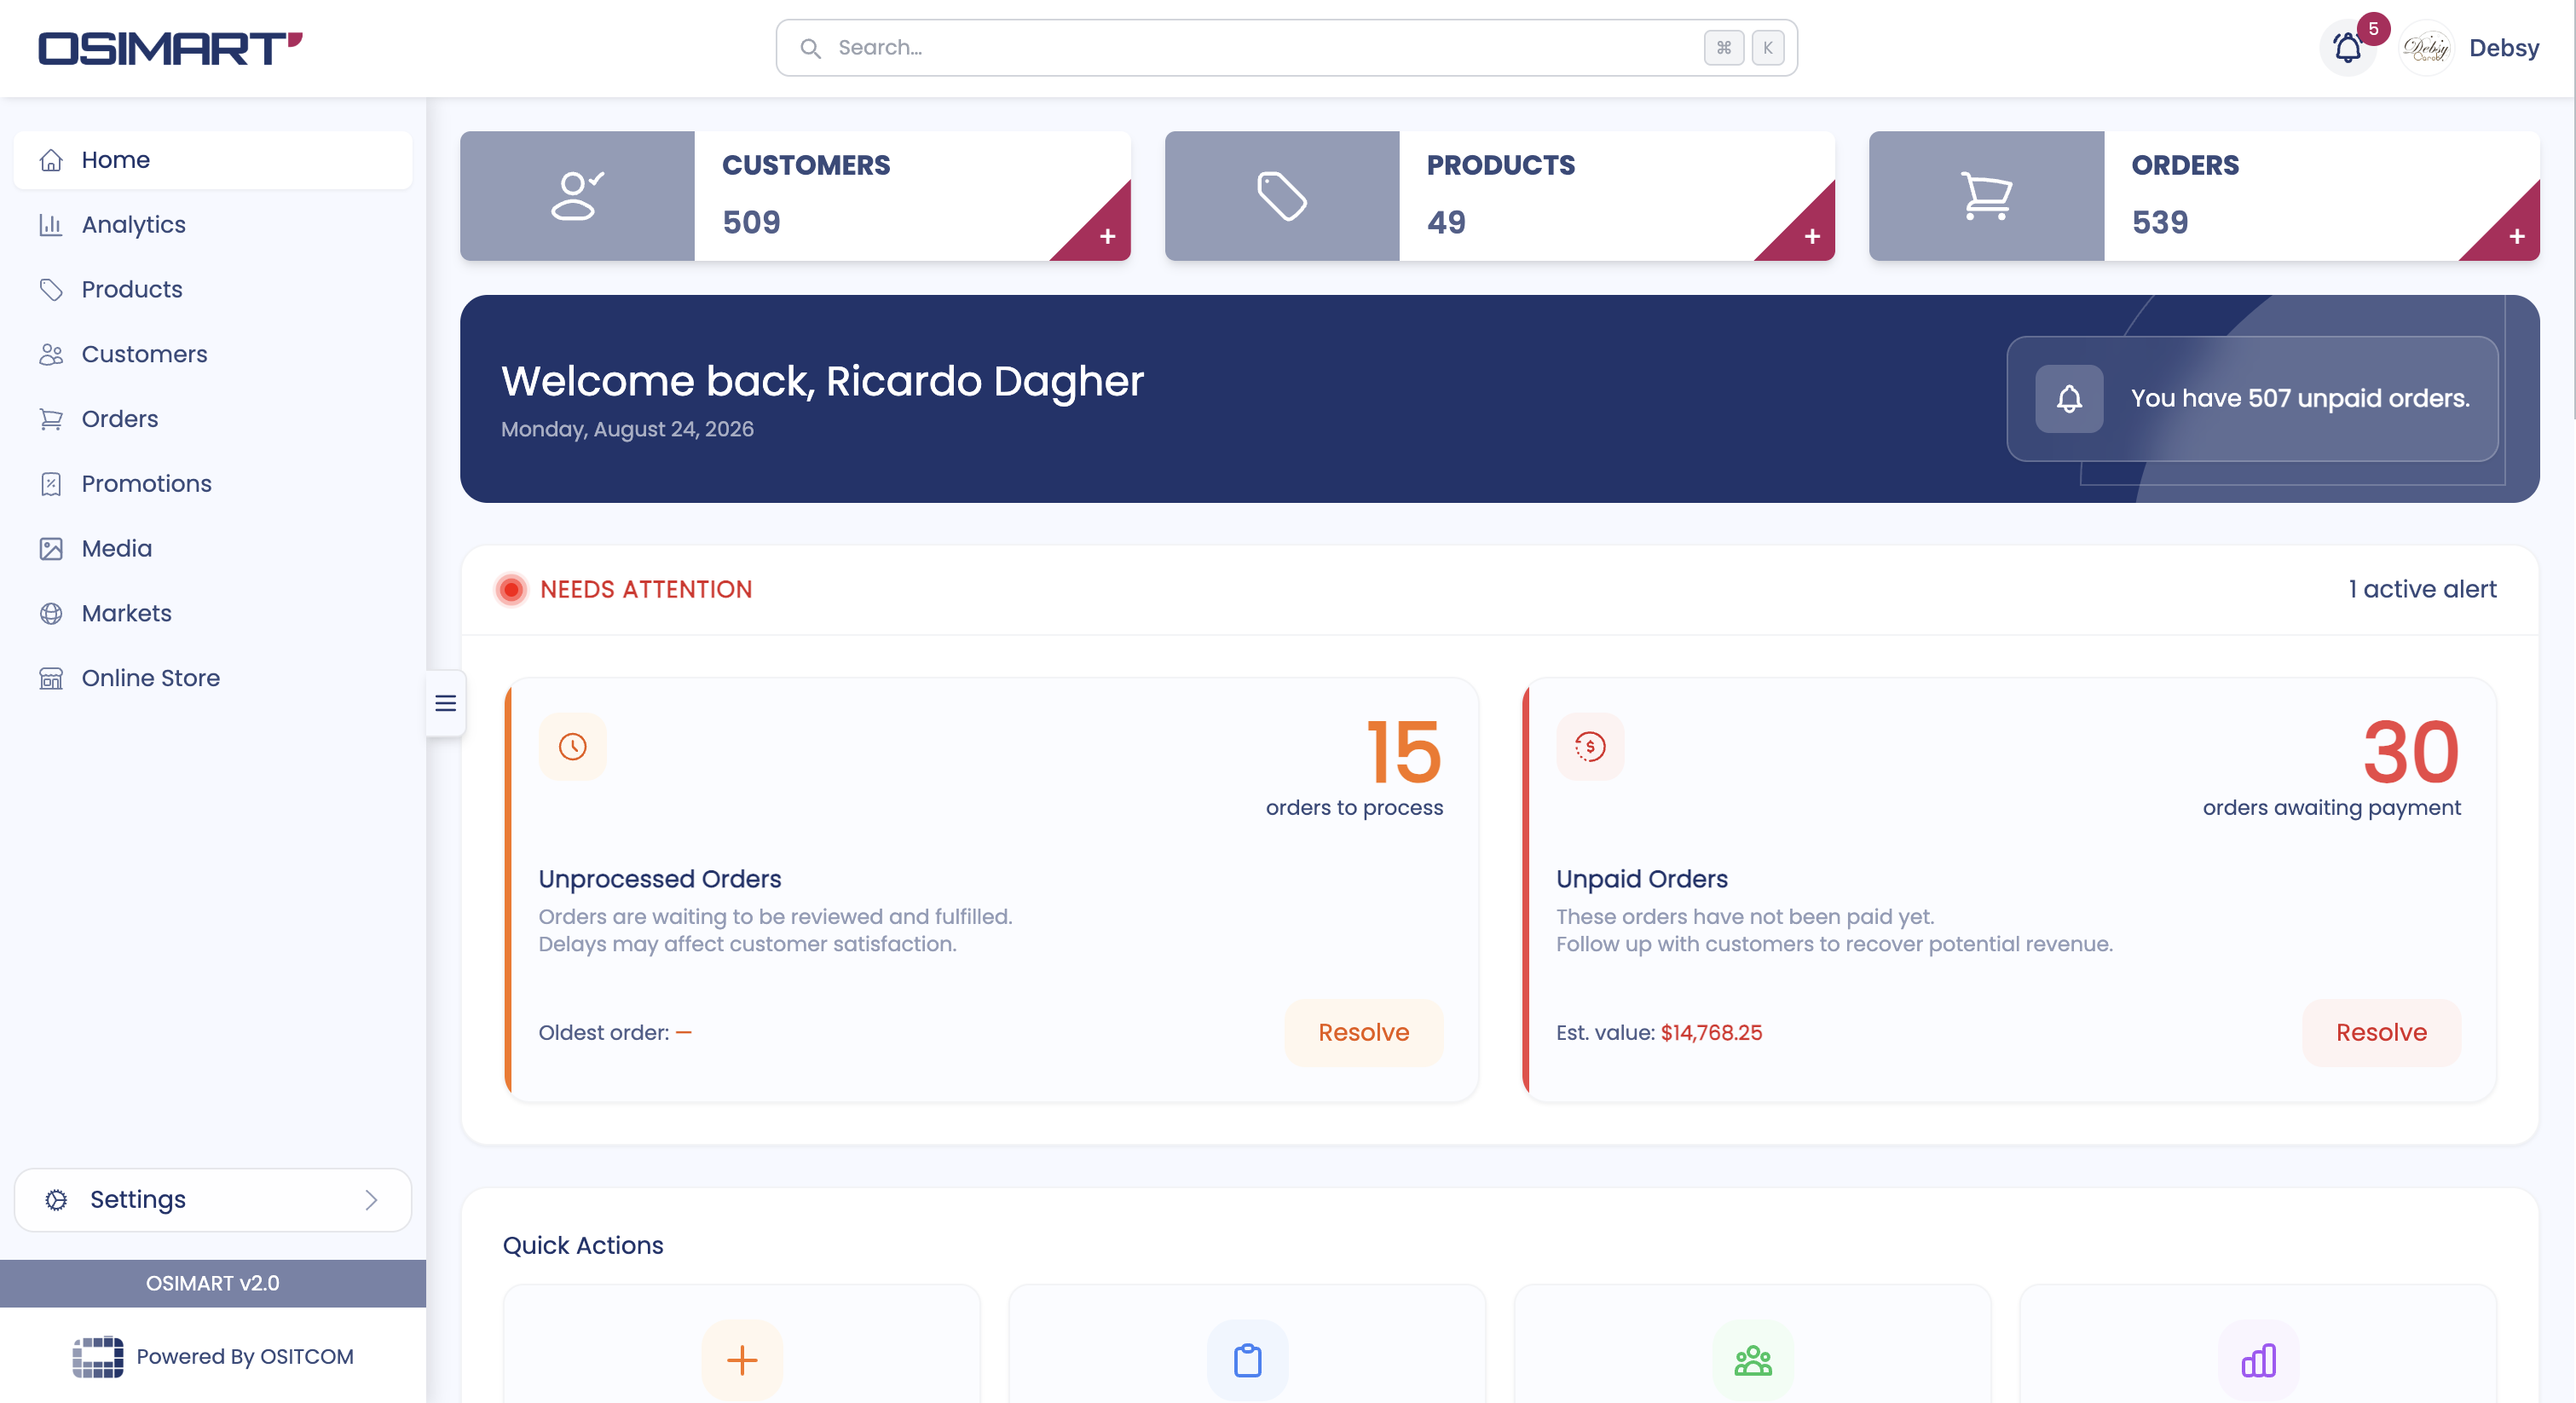Open Markets in sidebar
Screen dimensions: 2576x1403
[x=213, y=613]
